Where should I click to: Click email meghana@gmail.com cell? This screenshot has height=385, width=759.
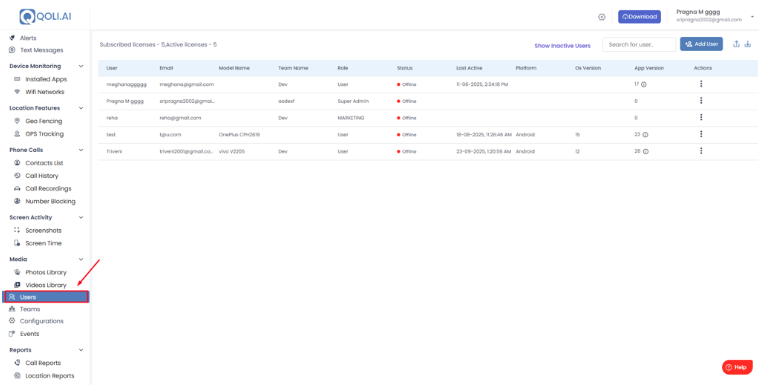point(186,84)
